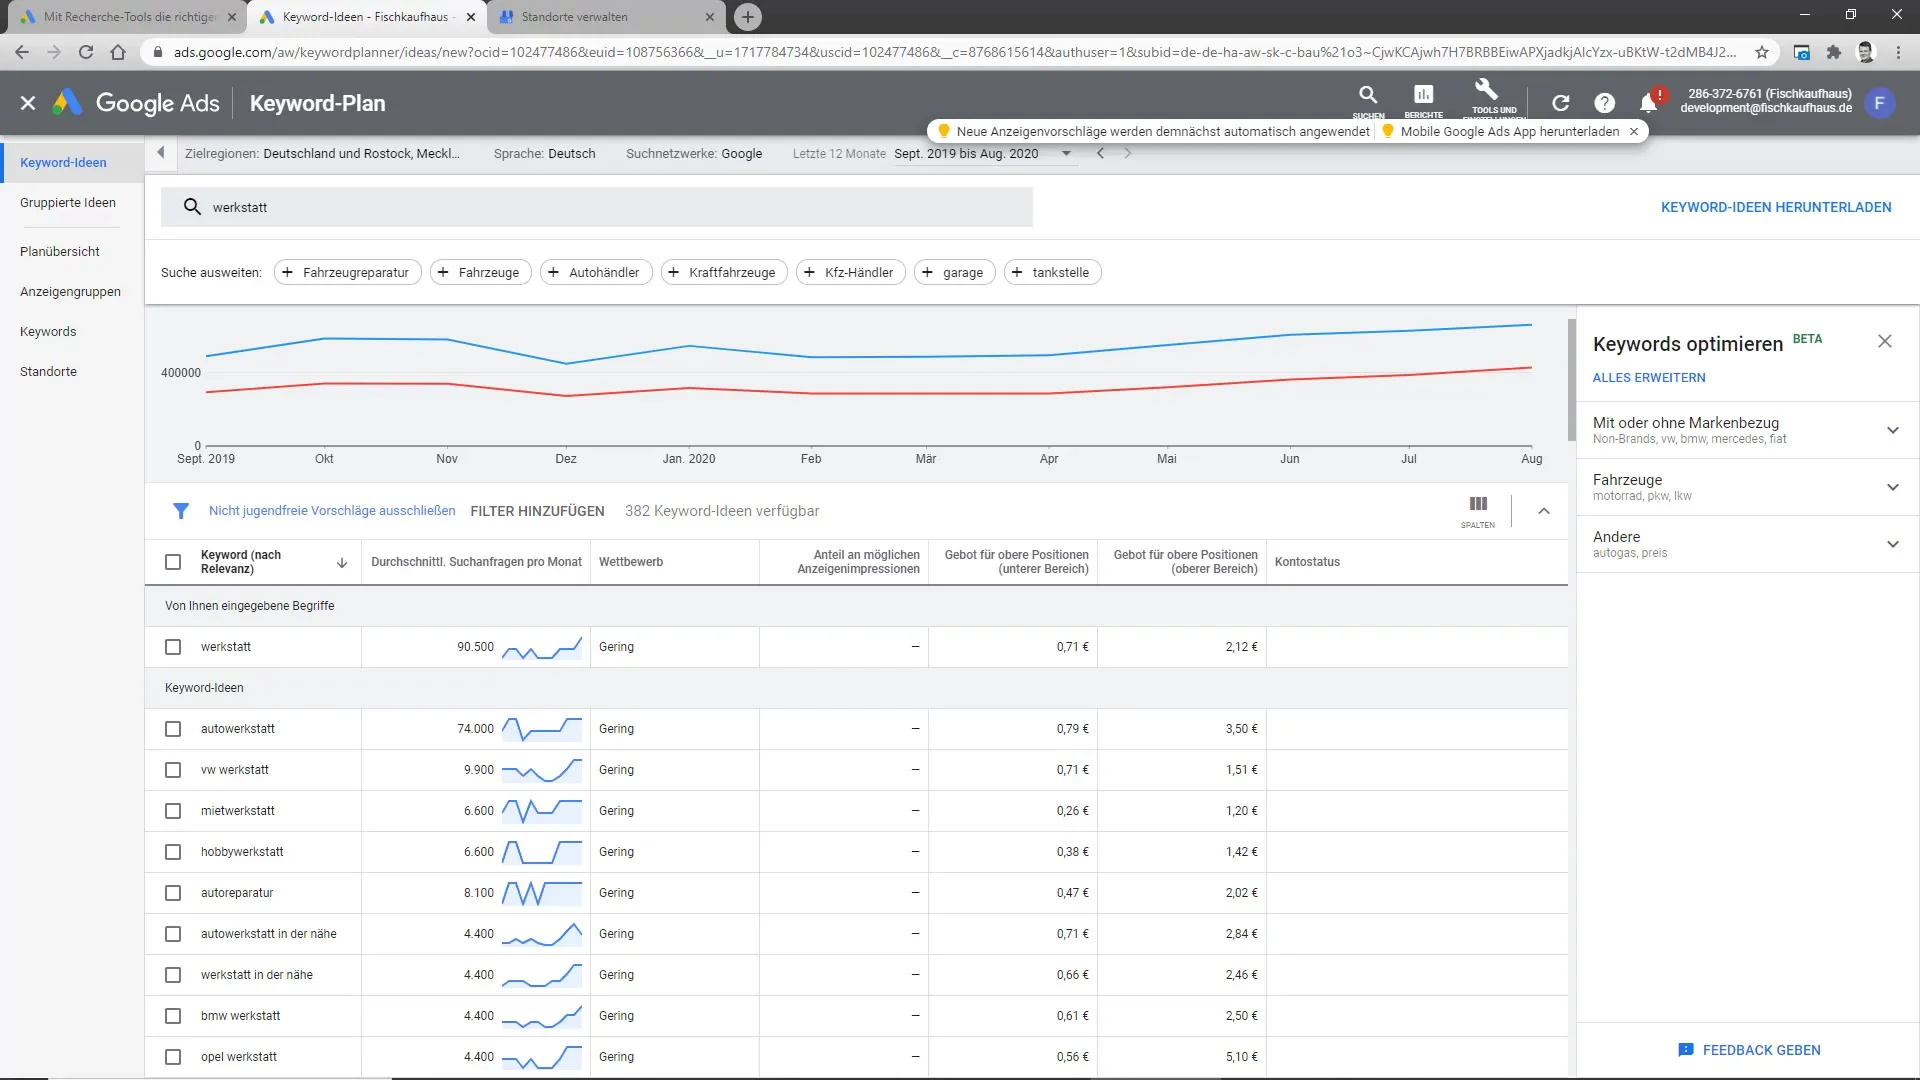The image size is (1920, 1080).
Task: Go to next date period arrow
Action: (x=1128, y=153)
